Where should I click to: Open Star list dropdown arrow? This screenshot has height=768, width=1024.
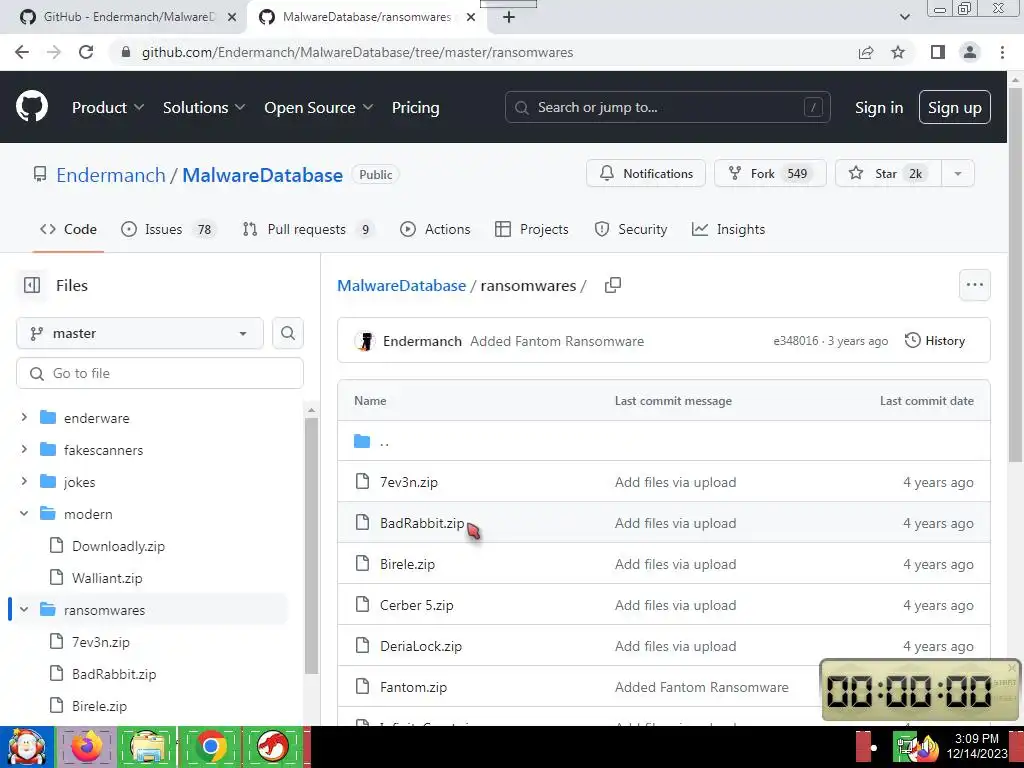(957, 174)
